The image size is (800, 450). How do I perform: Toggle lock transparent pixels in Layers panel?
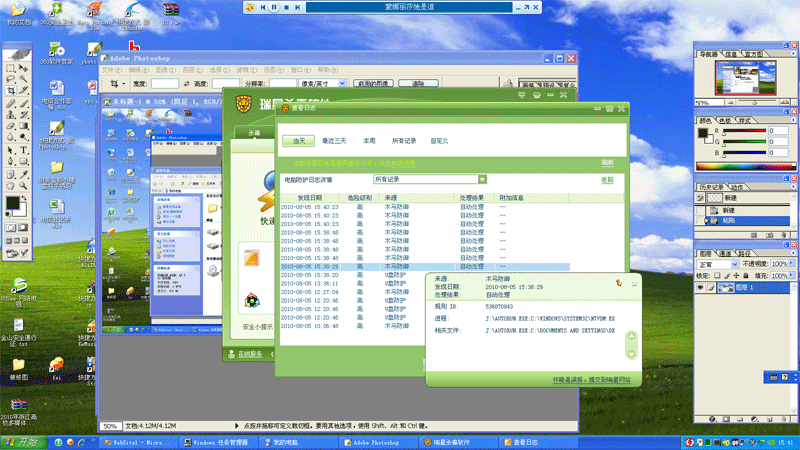pyautogui.click(x=717, y=276)
